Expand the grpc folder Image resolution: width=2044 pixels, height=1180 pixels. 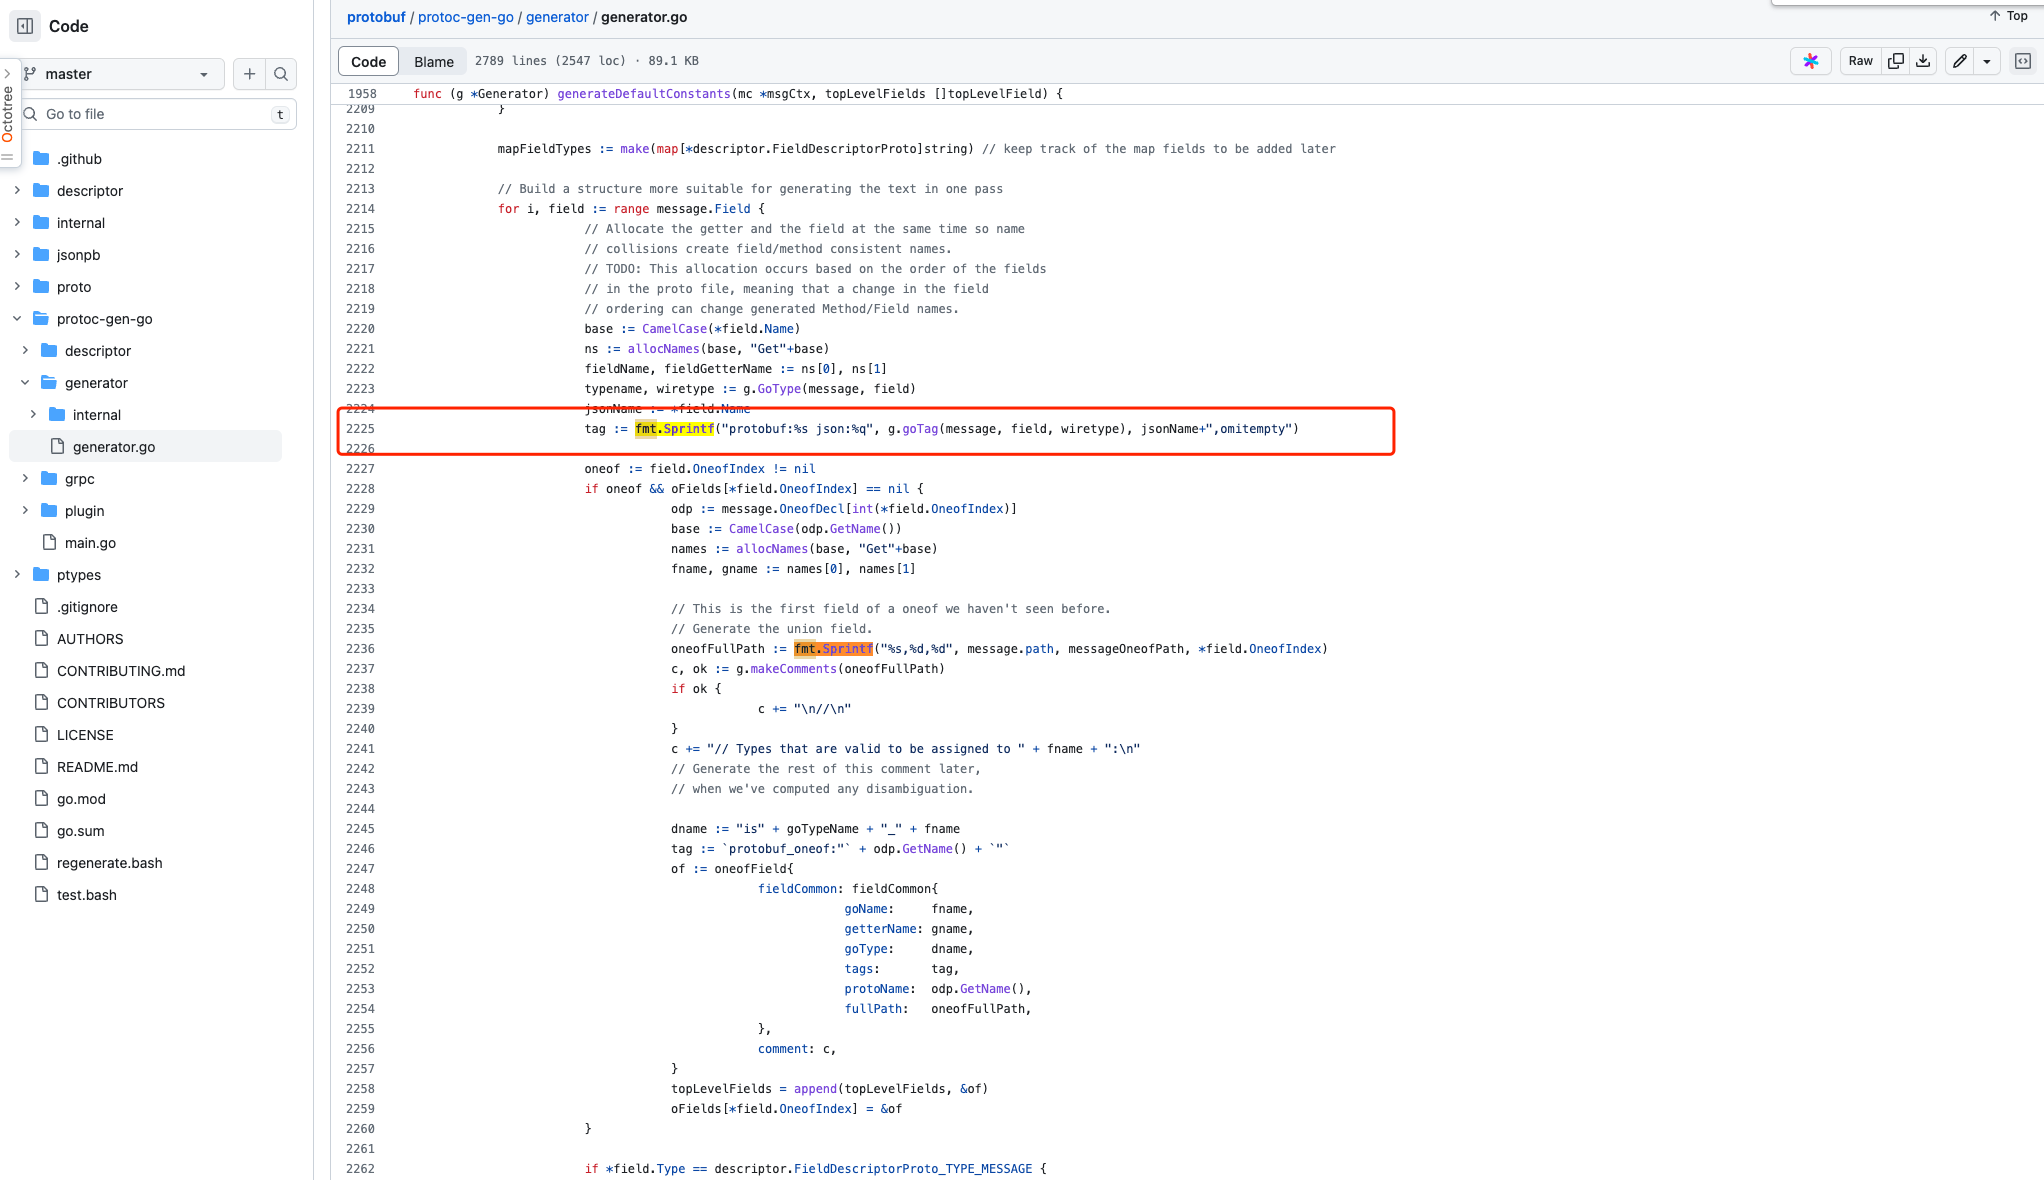click(x=25, y=479)
